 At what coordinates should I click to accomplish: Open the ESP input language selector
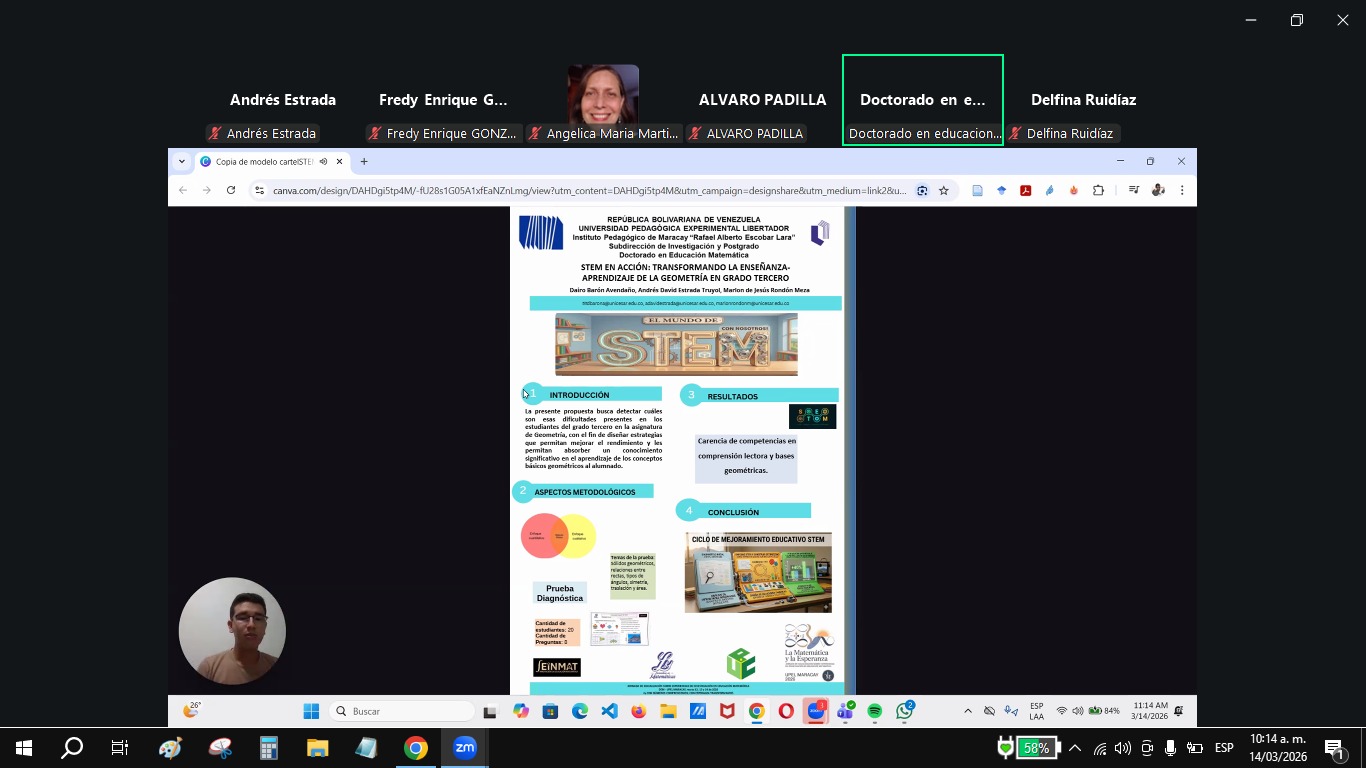click(1224, 748)
